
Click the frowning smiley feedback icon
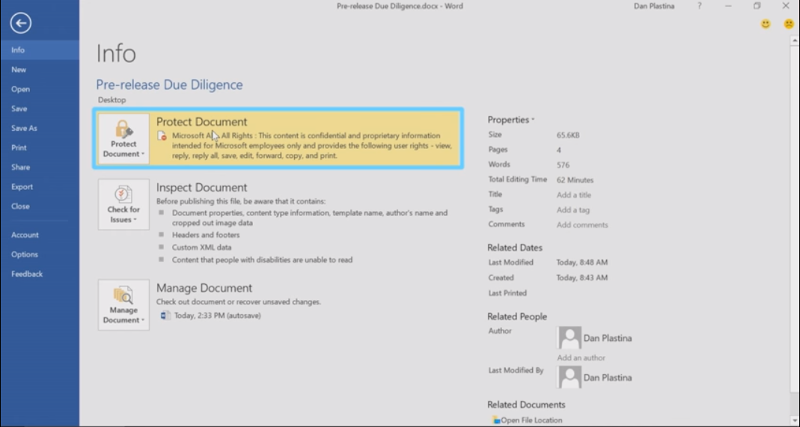[x=789, y=24]
